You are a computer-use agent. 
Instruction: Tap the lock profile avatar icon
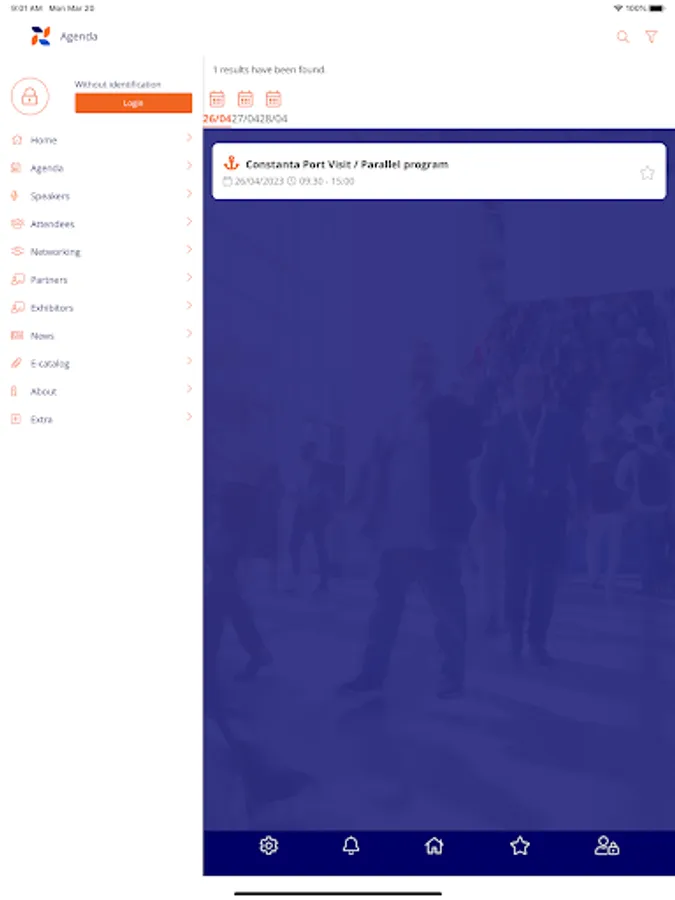(x=30, y=96)
